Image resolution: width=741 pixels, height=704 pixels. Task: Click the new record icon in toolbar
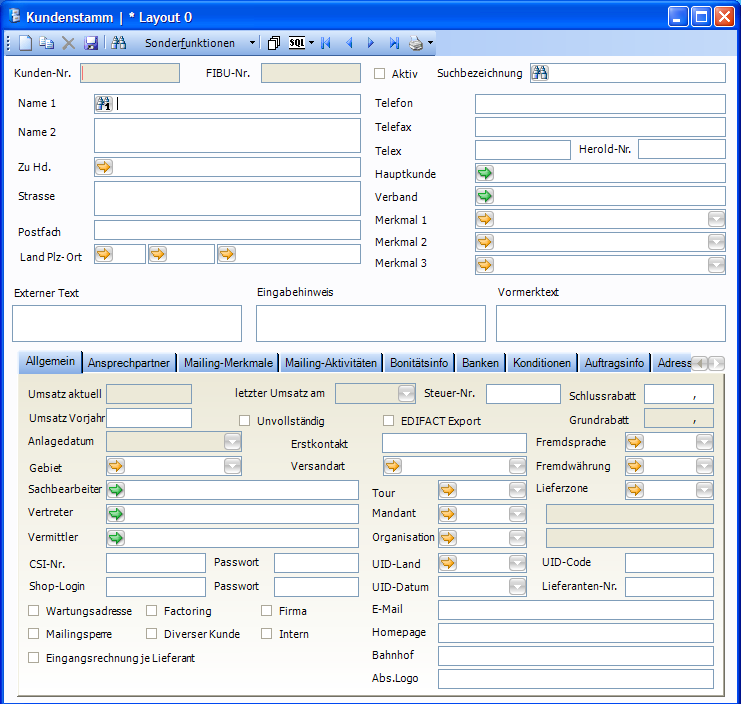point(26,43)
